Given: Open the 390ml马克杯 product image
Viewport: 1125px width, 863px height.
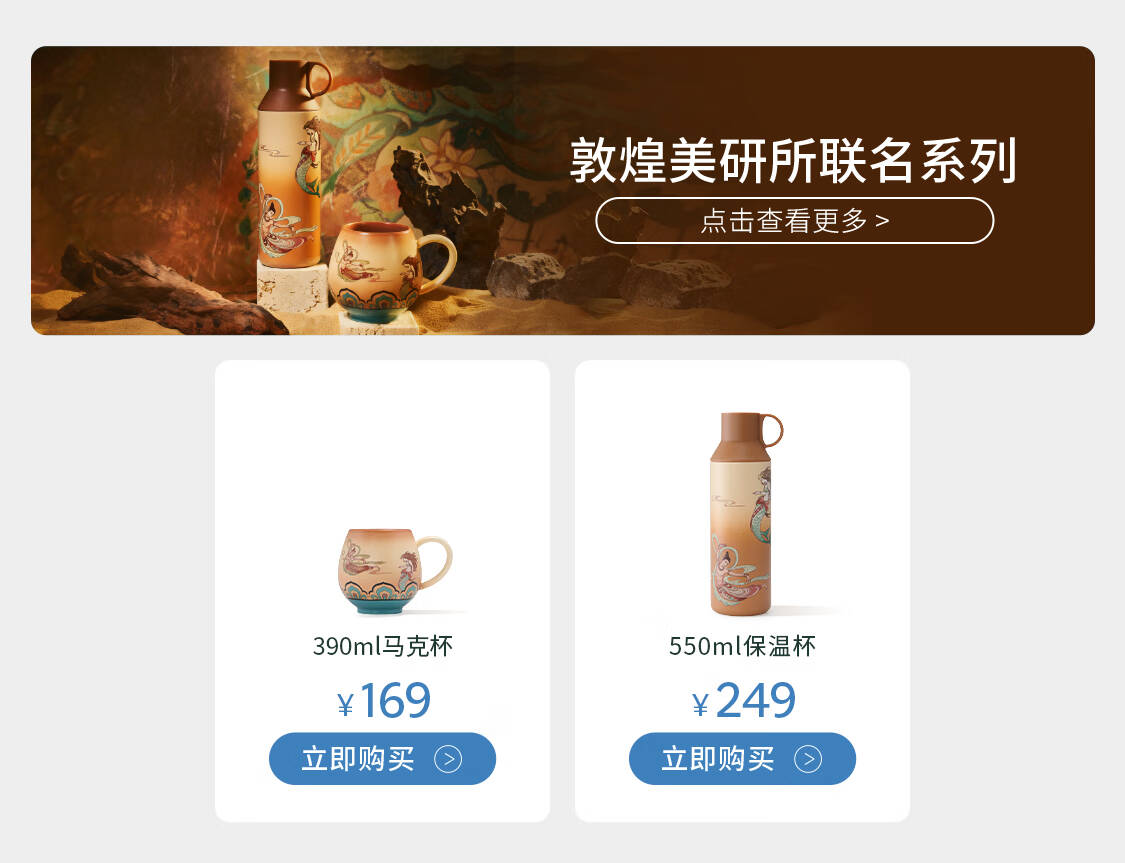Looking at the screenshot, I should coord(395,572).
